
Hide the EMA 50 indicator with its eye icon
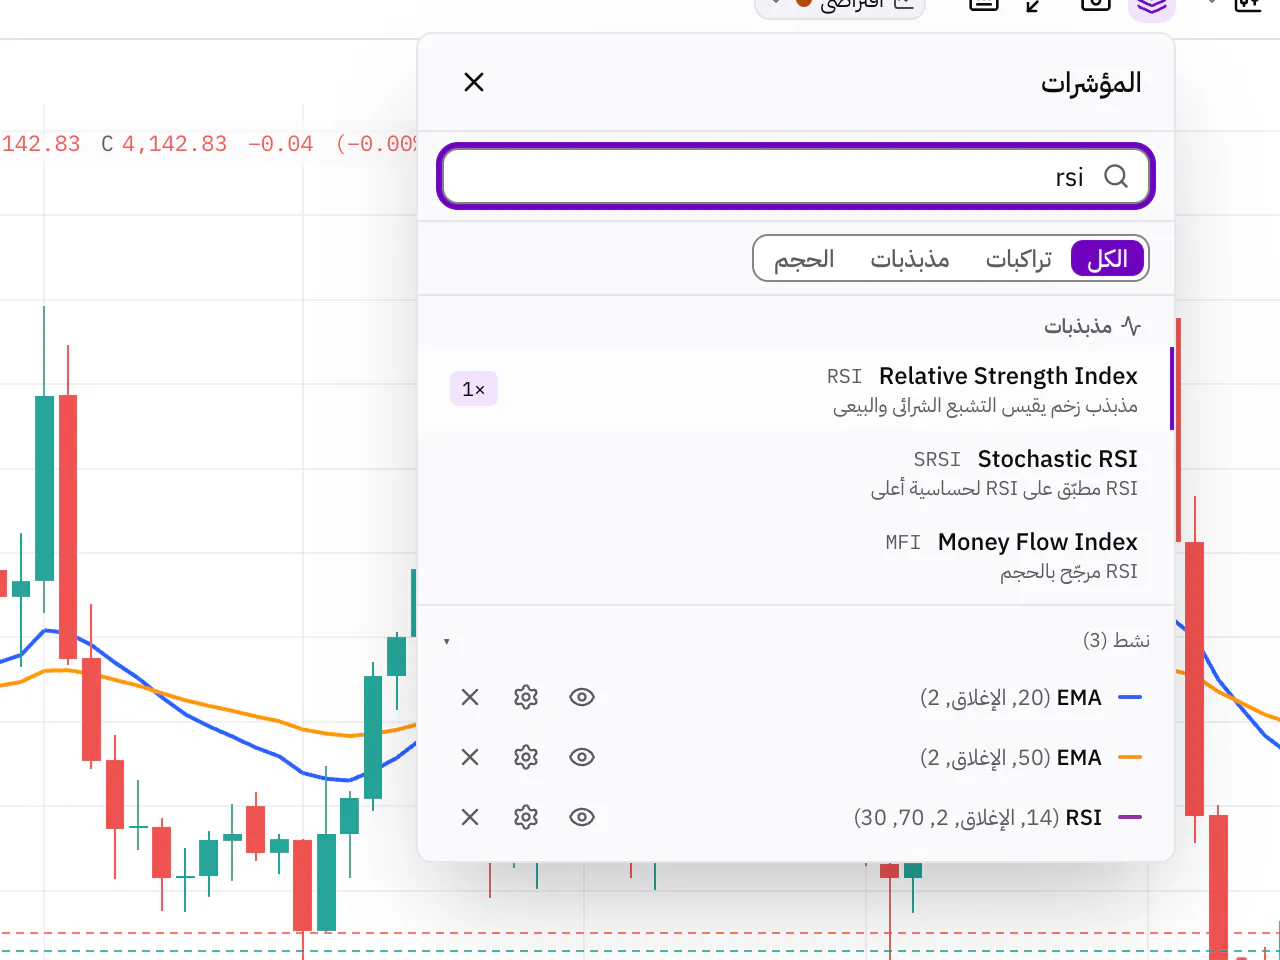coord(582,757)
